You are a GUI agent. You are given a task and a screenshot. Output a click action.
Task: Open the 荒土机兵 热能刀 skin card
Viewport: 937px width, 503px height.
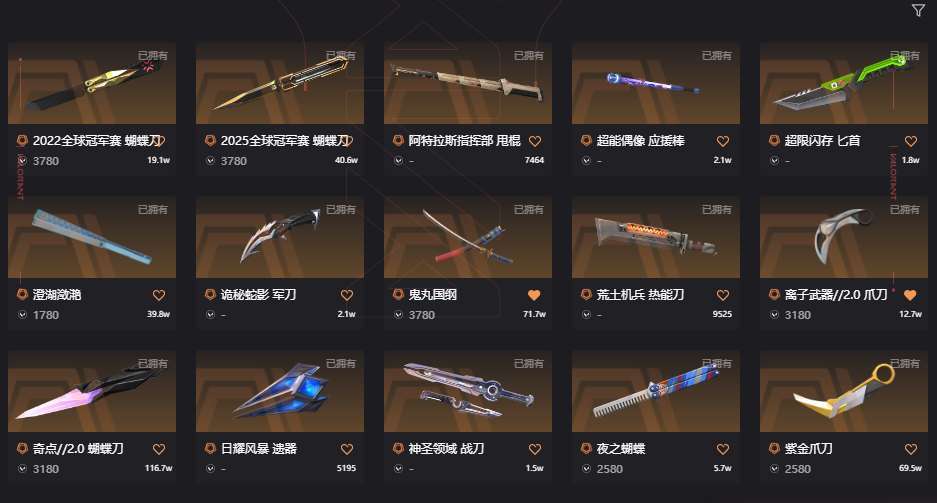656,263
